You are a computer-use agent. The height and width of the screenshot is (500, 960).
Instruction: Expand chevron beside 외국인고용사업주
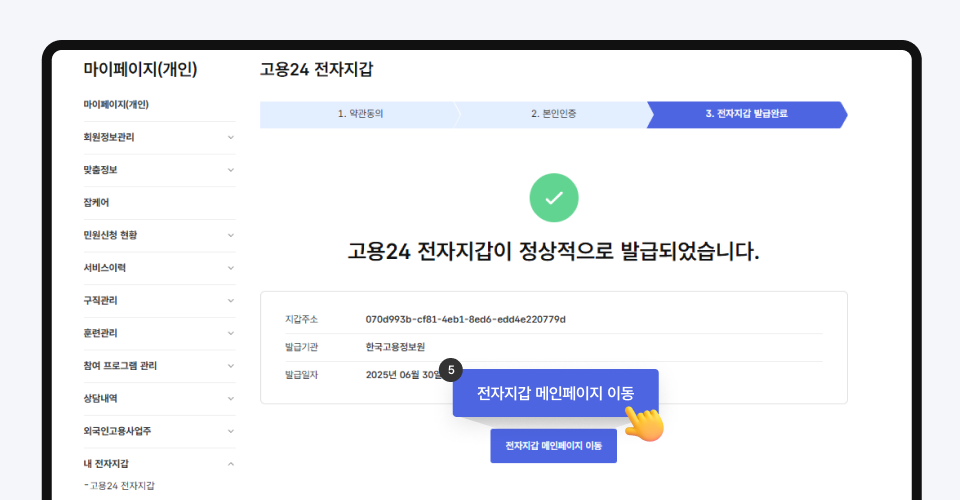(x=231, y=431)
